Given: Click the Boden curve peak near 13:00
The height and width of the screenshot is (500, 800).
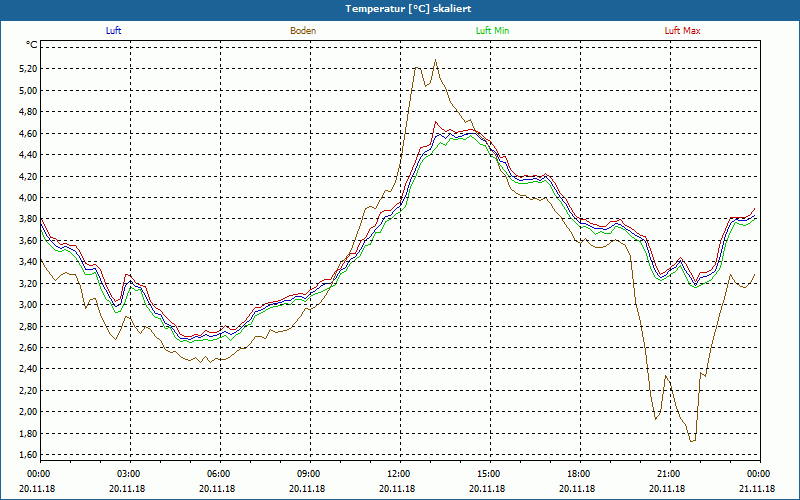Looking at the screenshot, I should [x=435, y=60].
